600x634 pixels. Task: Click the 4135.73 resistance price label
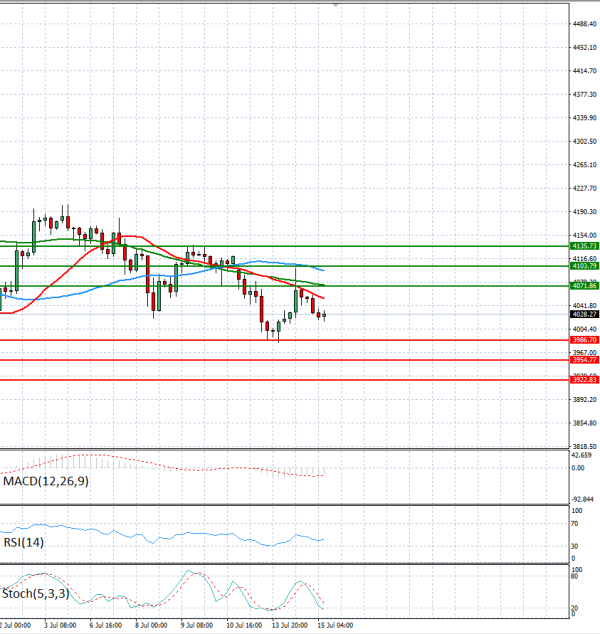[x=584, y=246]
